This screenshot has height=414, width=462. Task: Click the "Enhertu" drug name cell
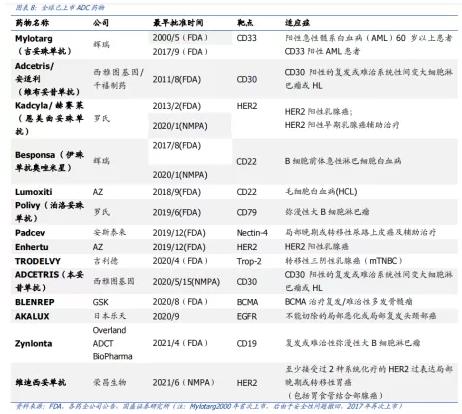coord(32,247)
